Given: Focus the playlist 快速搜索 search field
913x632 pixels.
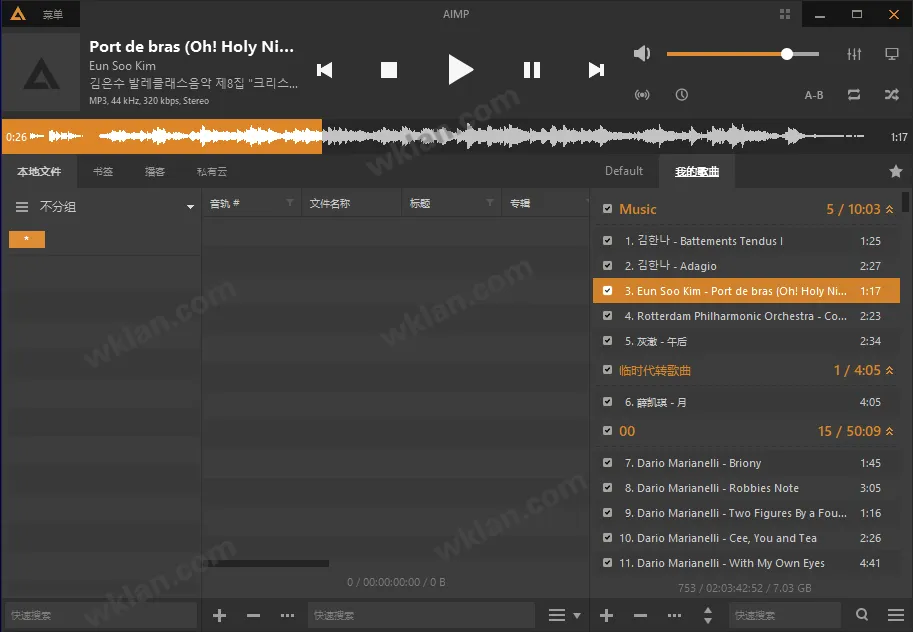Looking at the screenshot, I should coord(785,615).
